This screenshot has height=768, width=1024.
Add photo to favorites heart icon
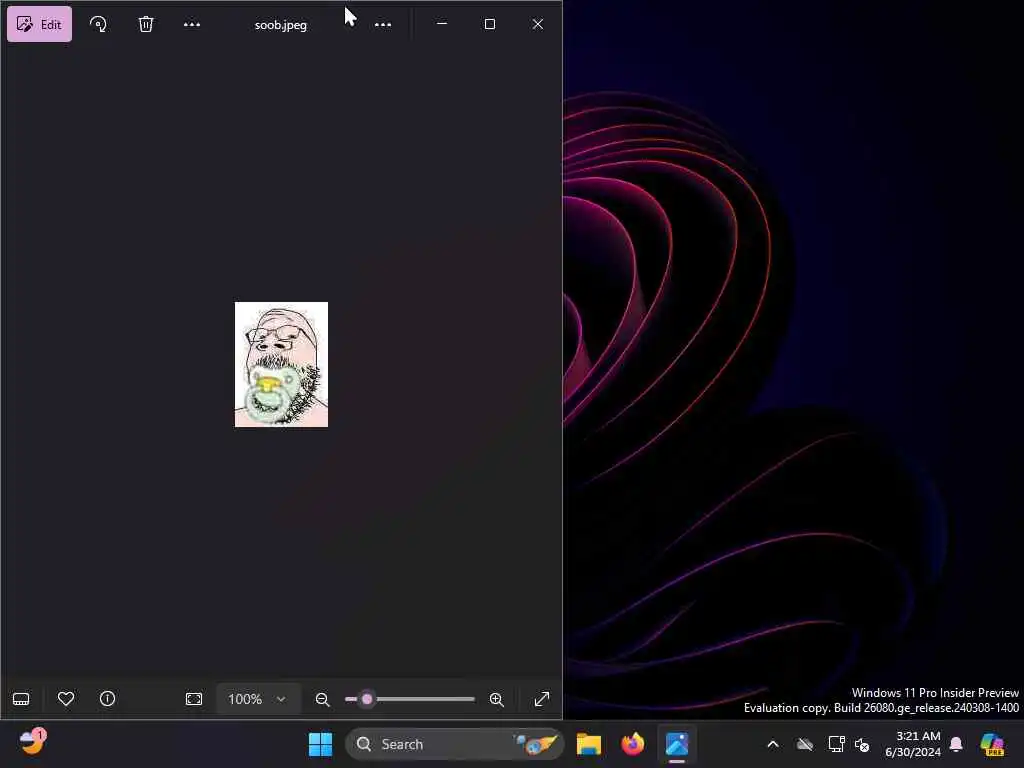click(66, 699)
